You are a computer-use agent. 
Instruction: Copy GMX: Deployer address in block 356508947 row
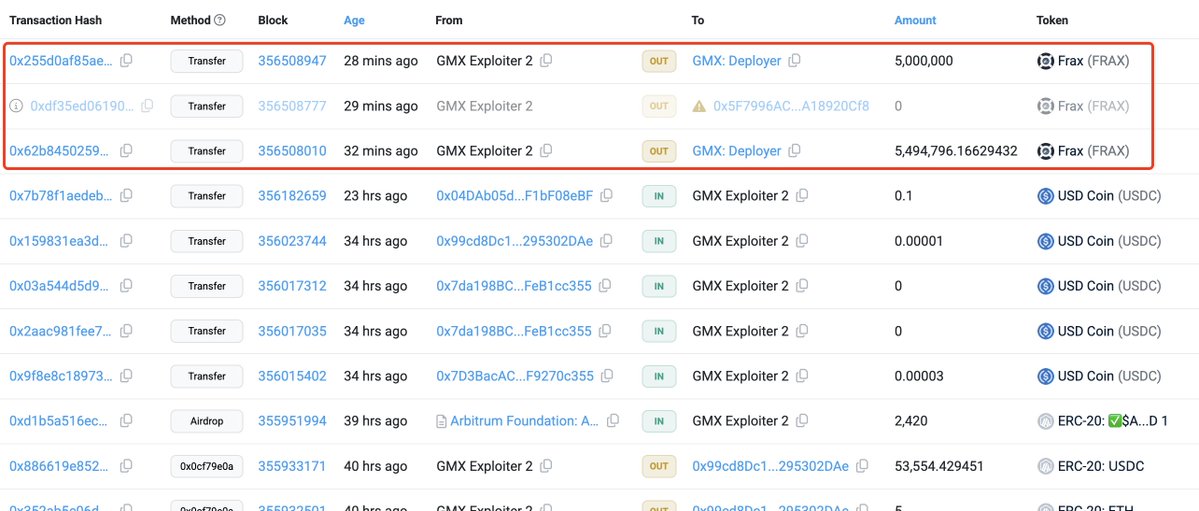click(794, 60)
